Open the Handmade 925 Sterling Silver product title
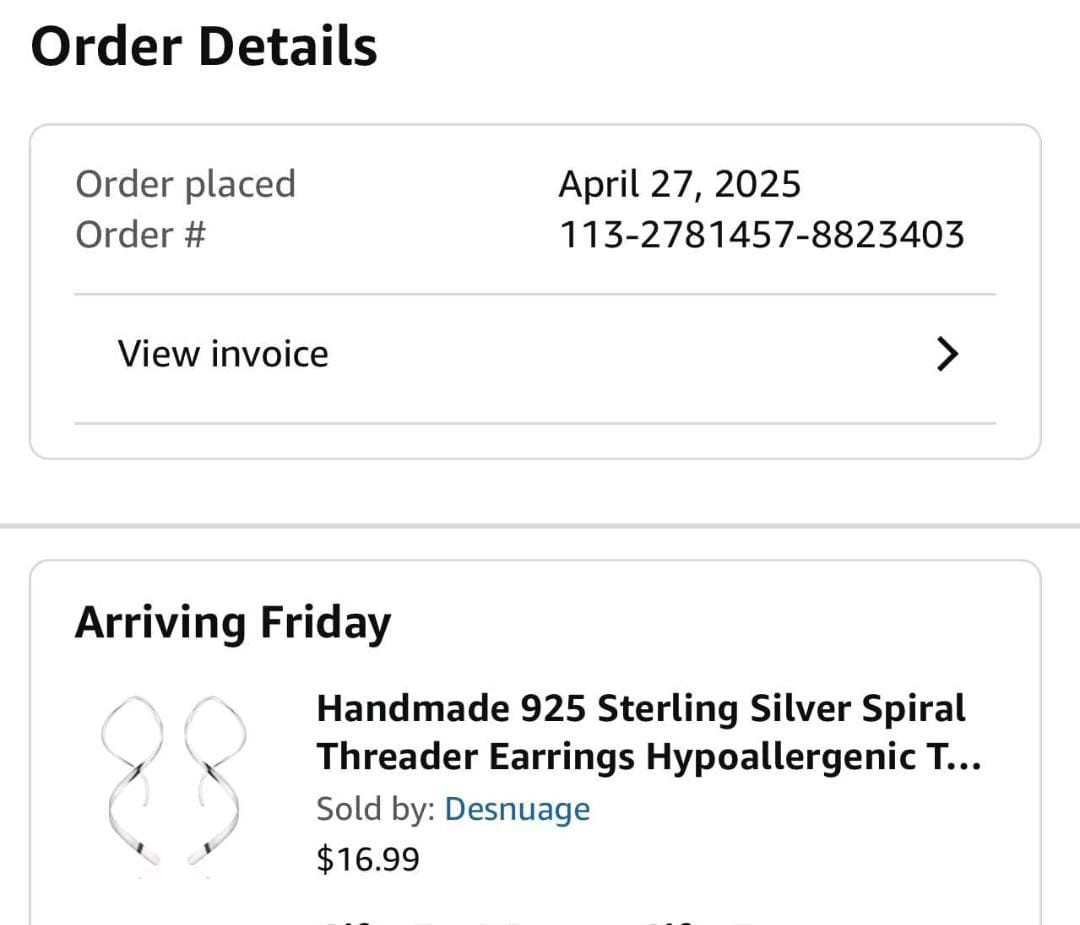 coord(649,732)
